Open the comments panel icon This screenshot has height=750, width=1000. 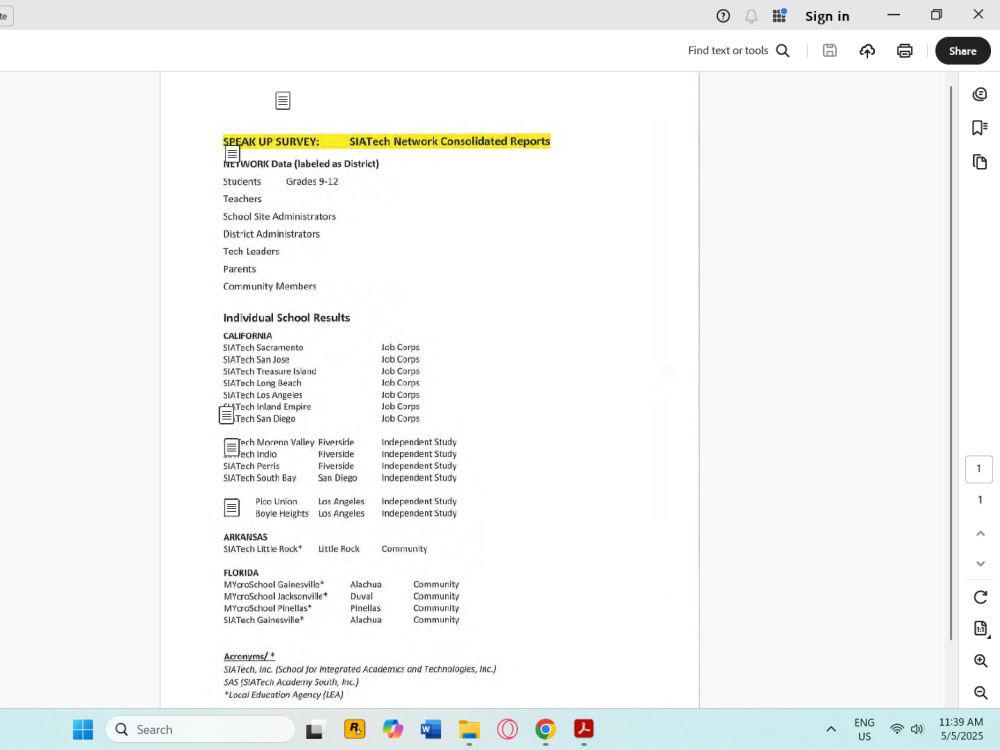click(980, 94)
